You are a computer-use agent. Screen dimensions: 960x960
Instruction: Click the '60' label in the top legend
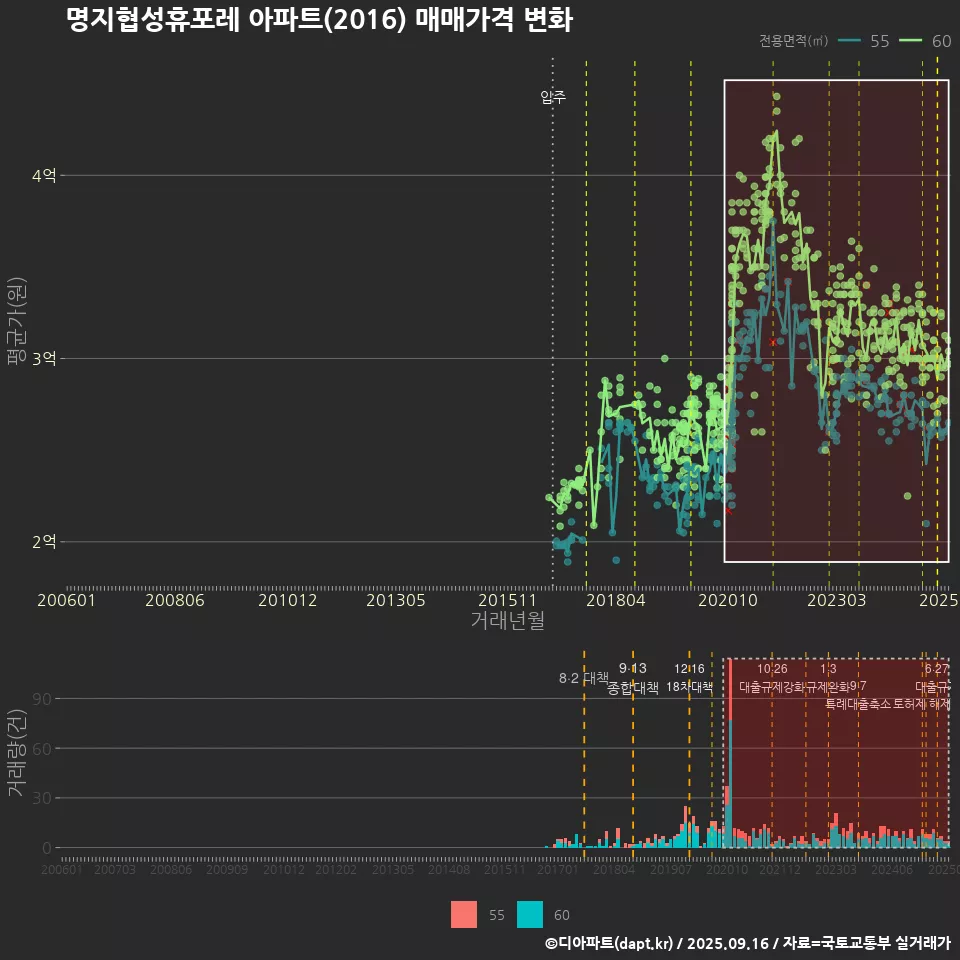click(941, 41)
